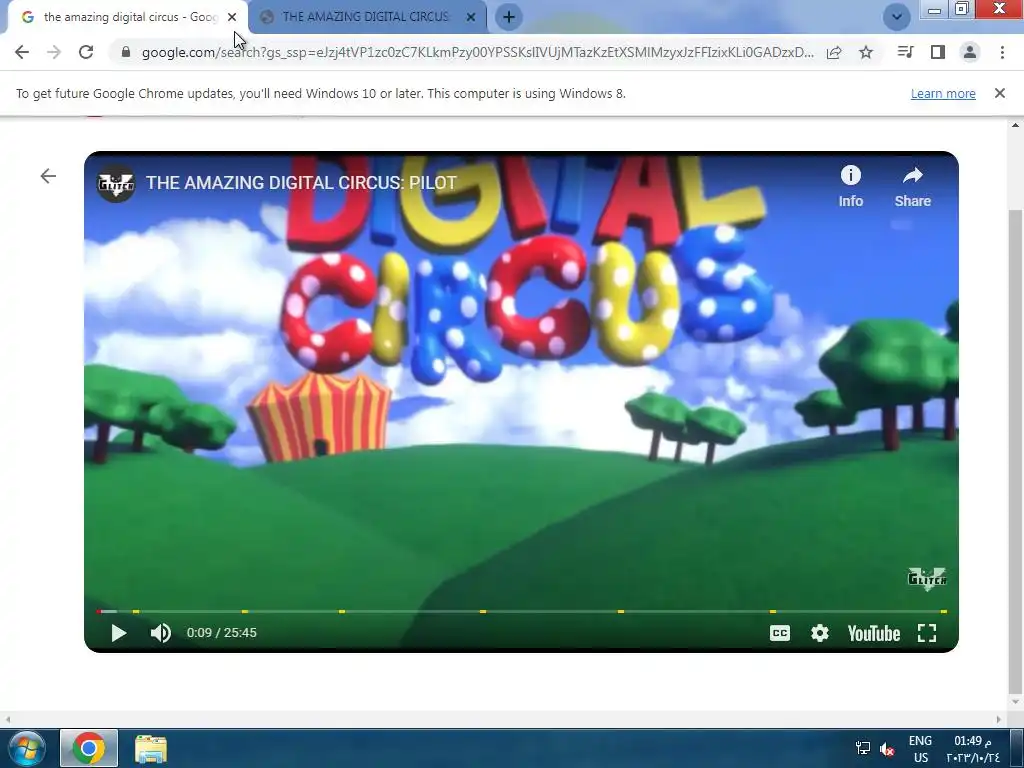The width and height of the screenshot is (1024, 768).
Task: Open a new browser tab
Action: (509, 17)
